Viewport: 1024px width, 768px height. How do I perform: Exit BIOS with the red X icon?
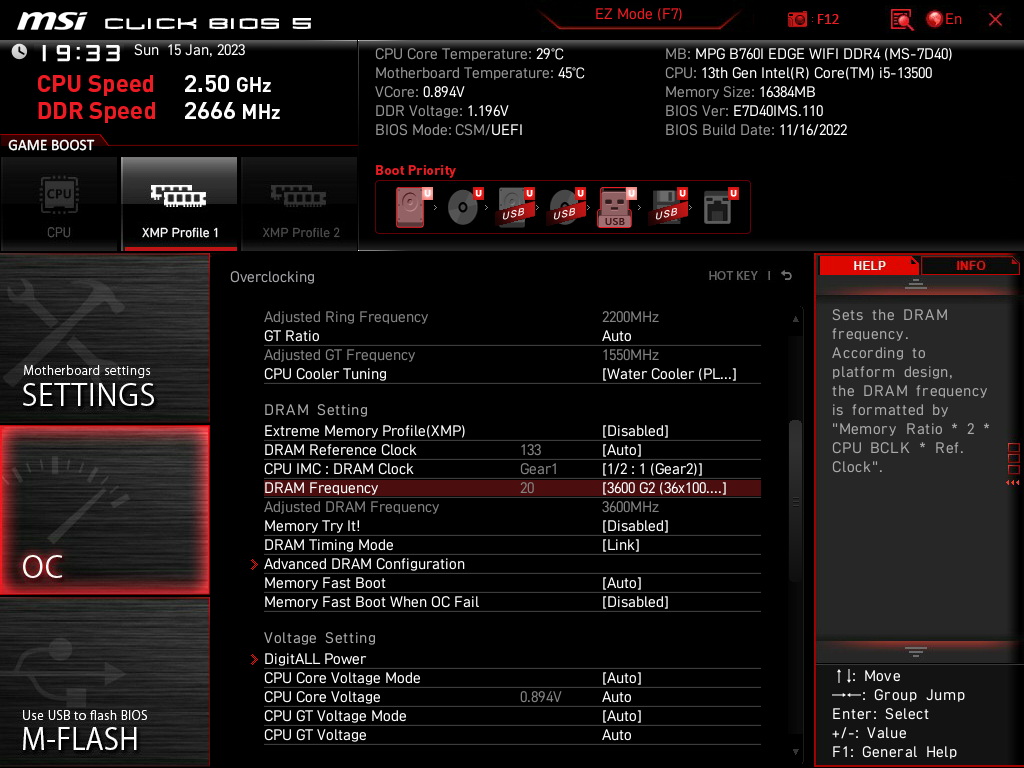pos(995,20)
